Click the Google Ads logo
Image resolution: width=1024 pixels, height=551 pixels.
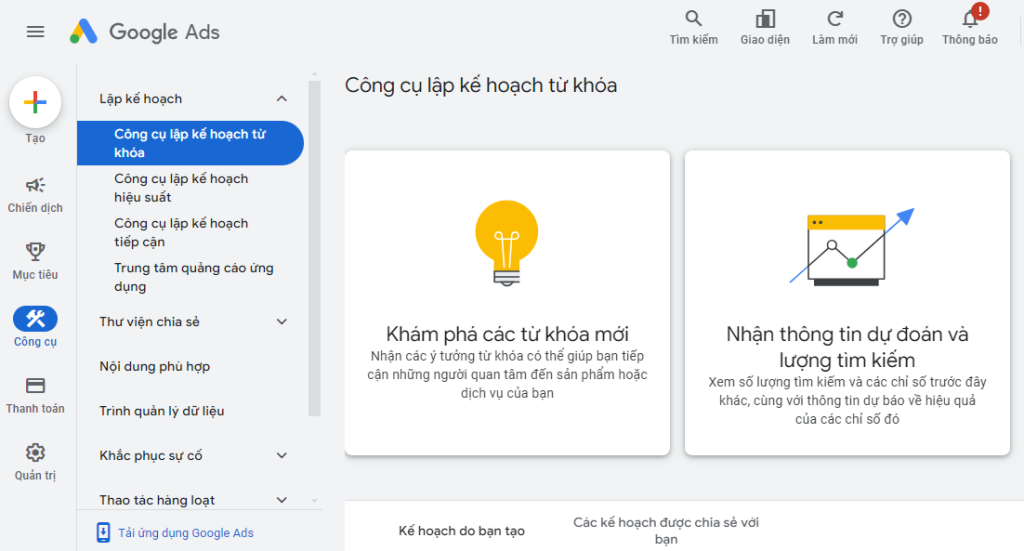coord(145,32)
